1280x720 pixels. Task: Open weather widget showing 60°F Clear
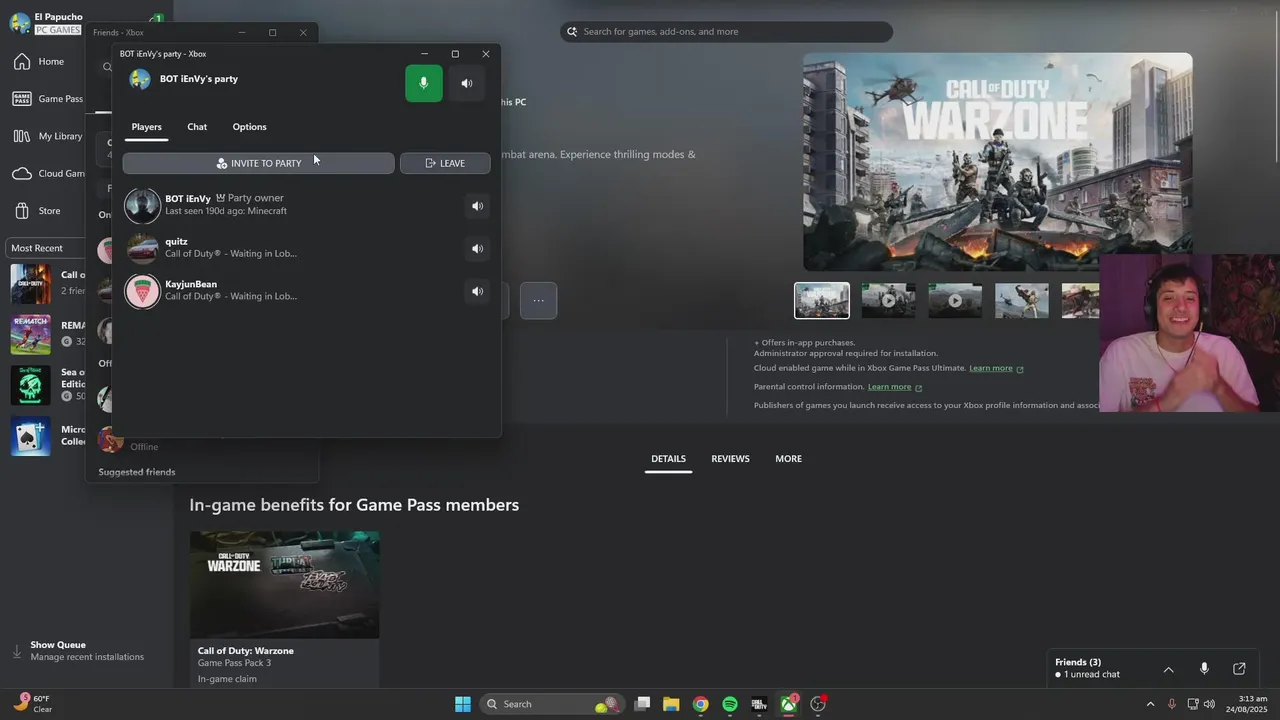(32, 704)
